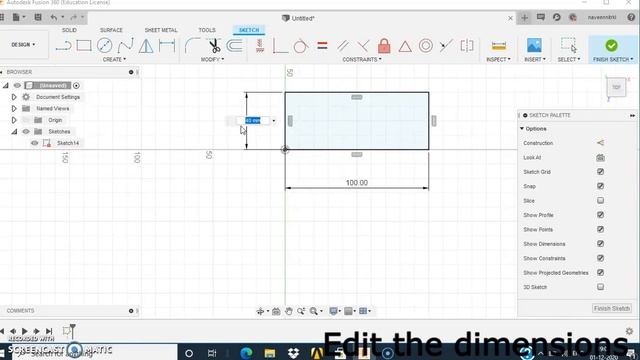This screenshot has height=360, width=640.
Task: Select the 2-Point Rectangle tool
Action: 84,45
